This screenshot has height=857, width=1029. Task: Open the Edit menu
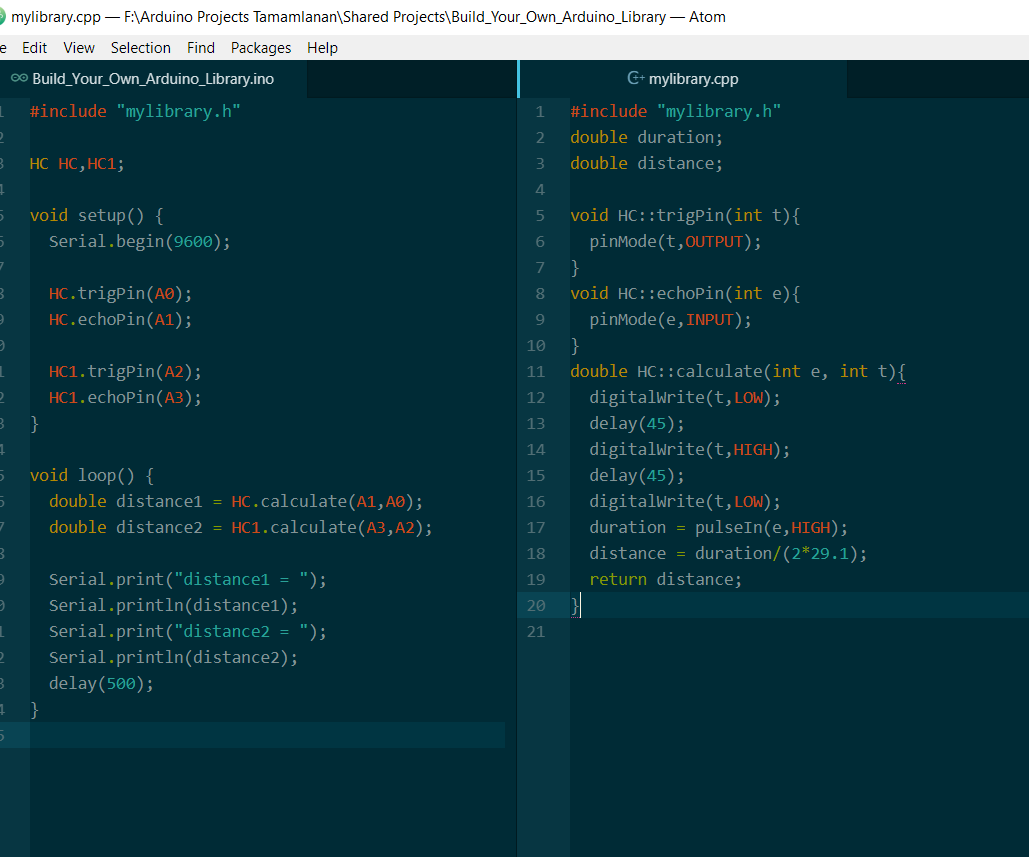pyautogui.click(x=34, y=48)
